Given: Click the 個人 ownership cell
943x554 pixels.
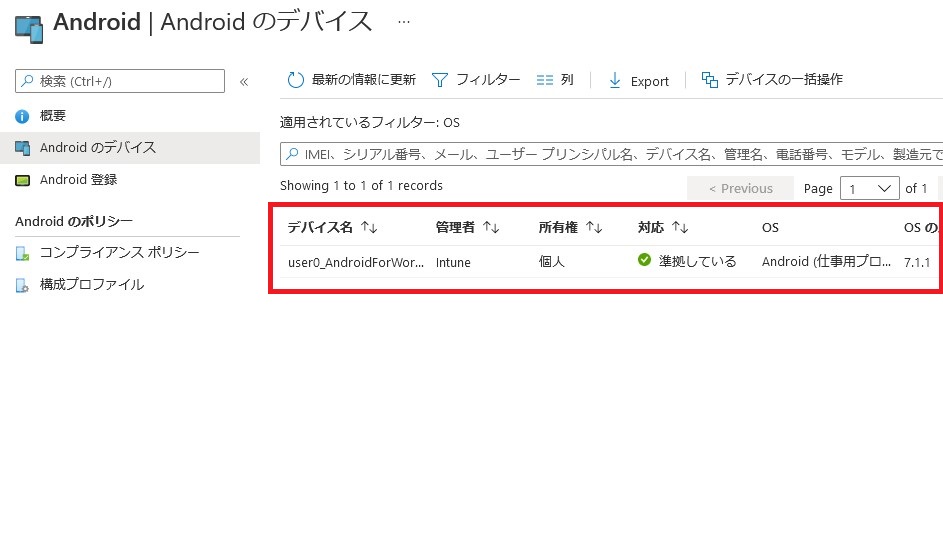Looking at the screenshot, I should click(551, 262).
